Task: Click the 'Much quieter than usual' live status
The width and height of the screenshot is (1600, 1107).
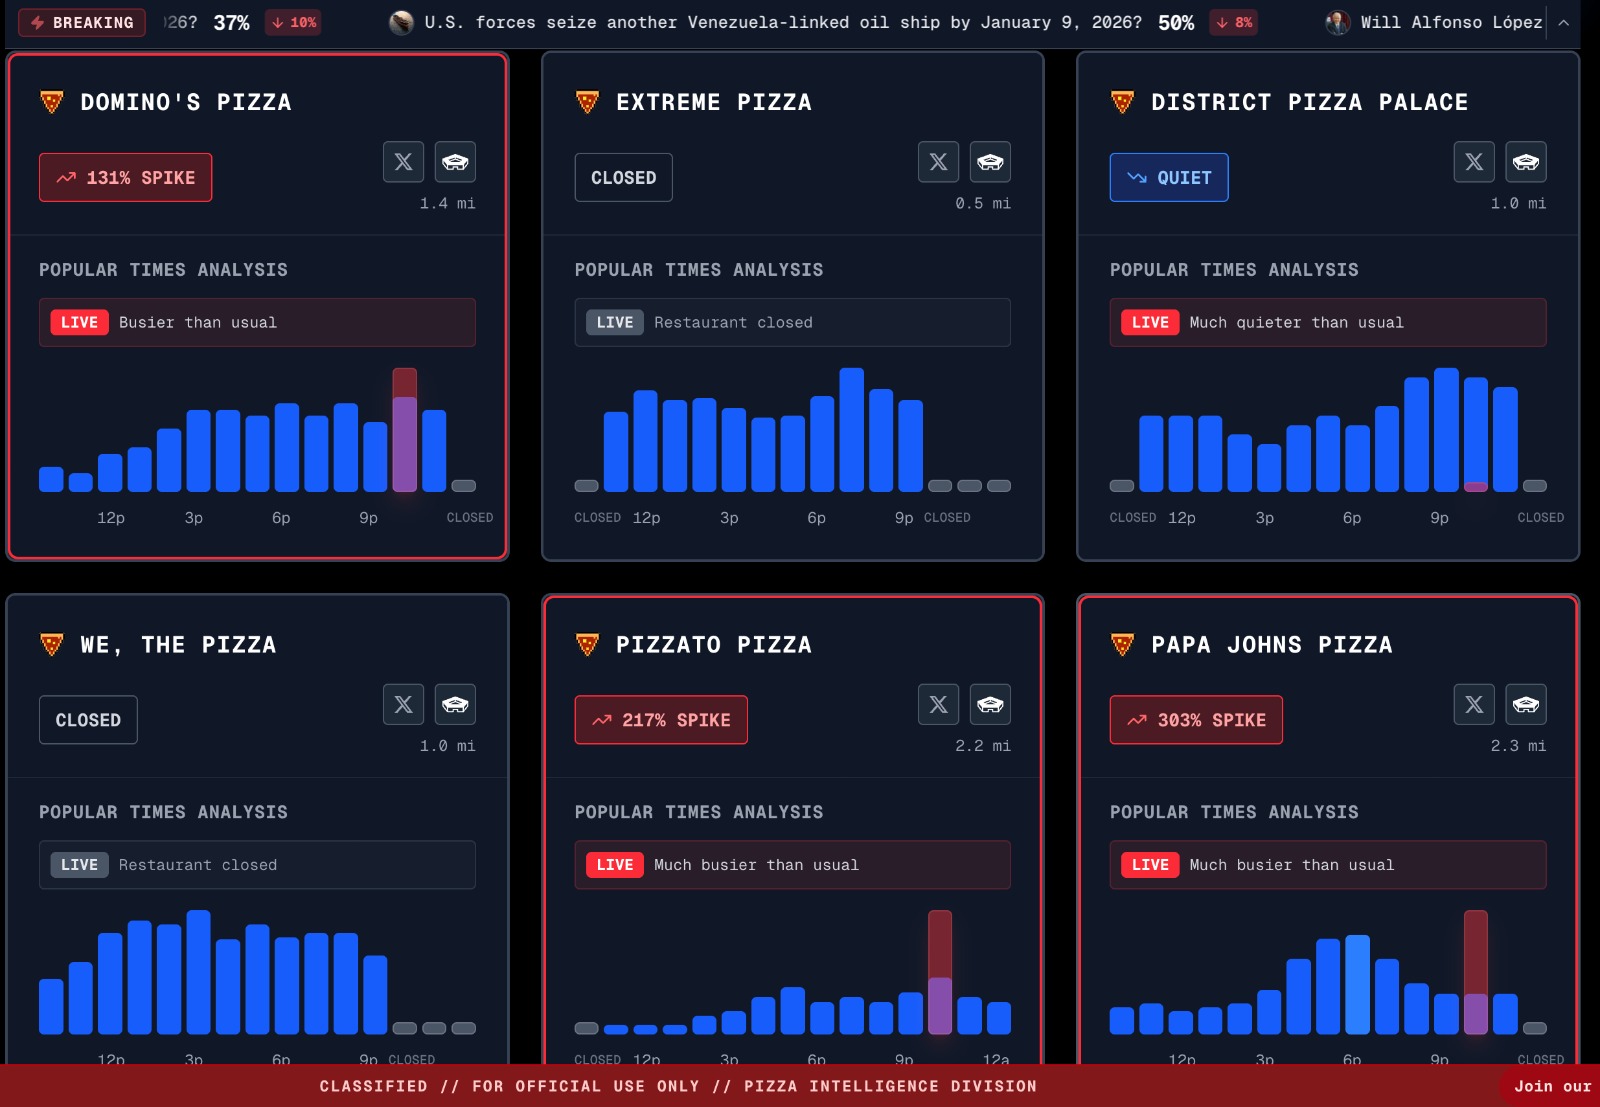Action: (1328, 322)
